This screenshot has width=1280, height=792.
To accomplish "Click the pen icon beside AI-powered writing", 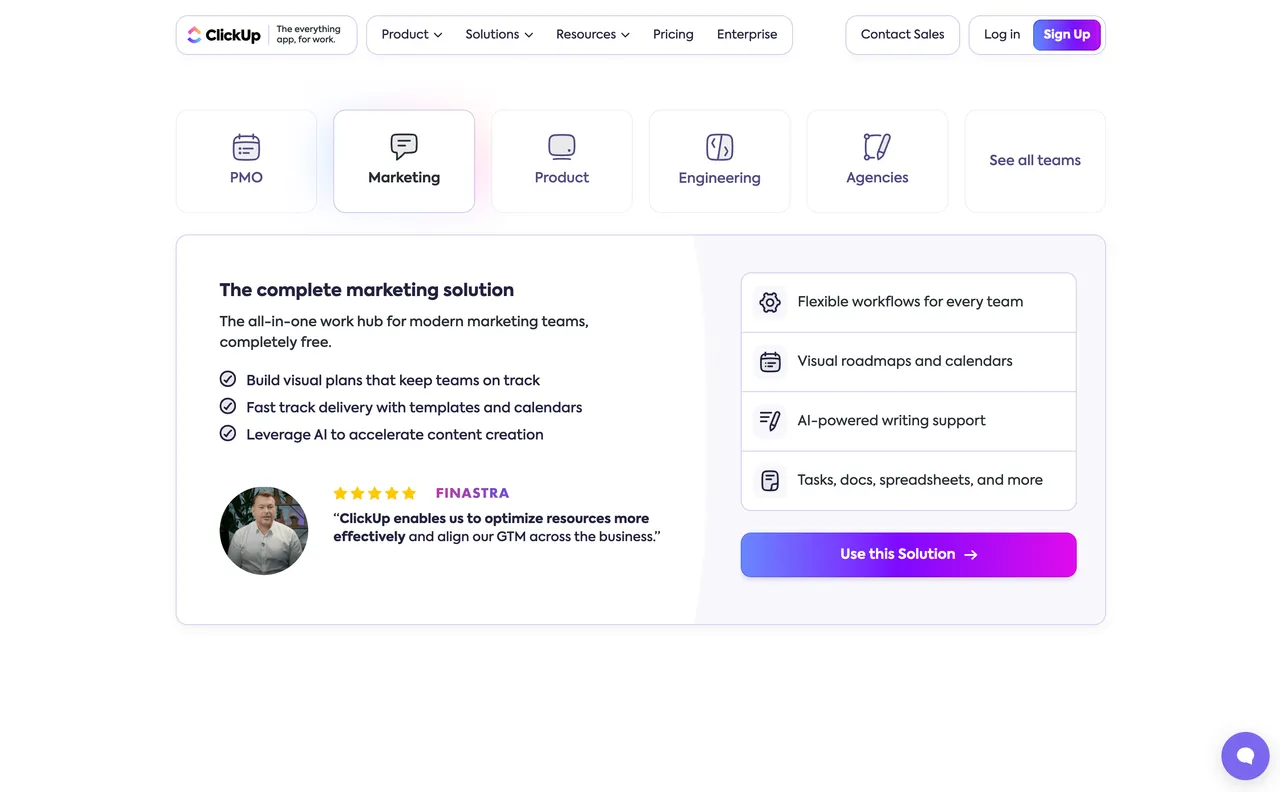I will [770, 421].
